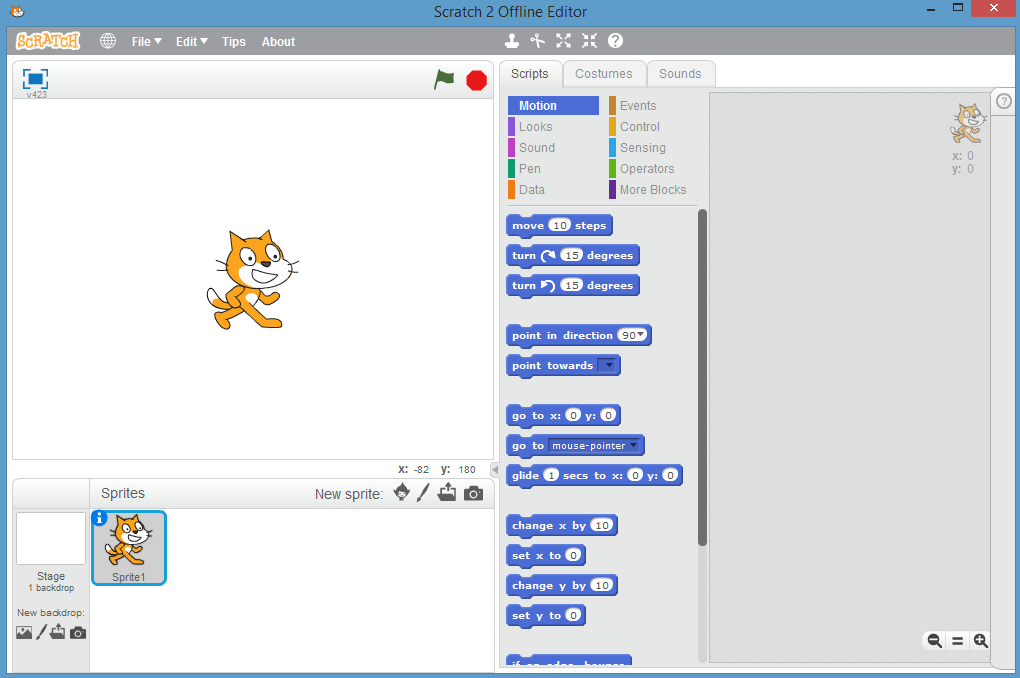Paint a new sprite with brush icon
1020x678 pixels.
coord(423,493)
